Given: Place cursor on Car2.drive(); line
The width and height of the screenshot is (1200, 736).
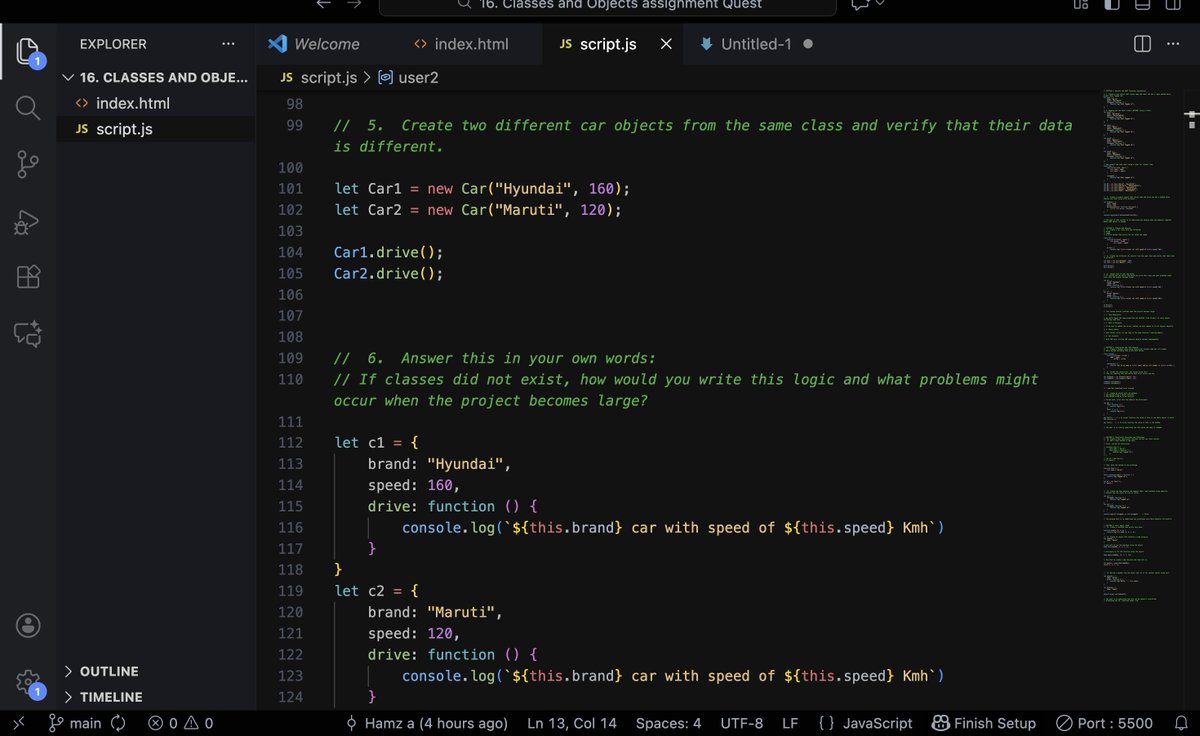Looking at the screenshot, I should pyautogui.click(x=388, y=273).
